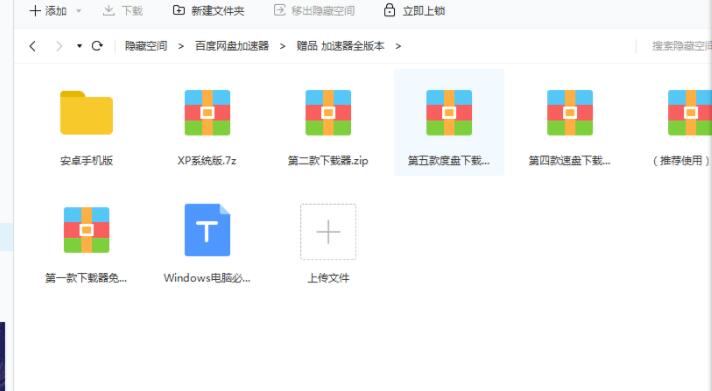This screenshot has height=391, width=712.
Task: Click the 下载 download button
Action: point(123,10)
